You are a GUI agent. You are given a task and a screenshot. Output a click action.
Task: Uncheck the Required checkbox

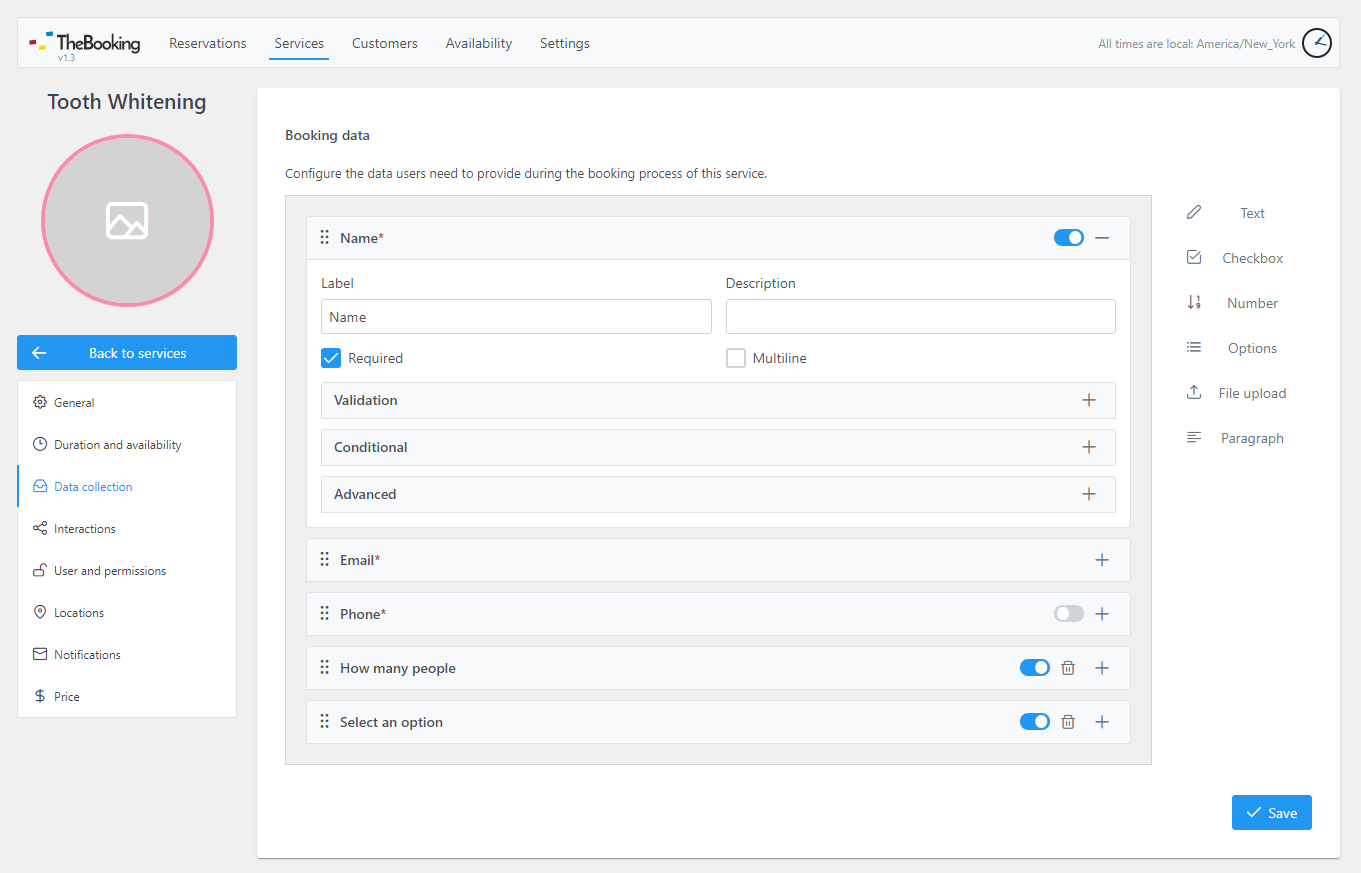(331, 358)
